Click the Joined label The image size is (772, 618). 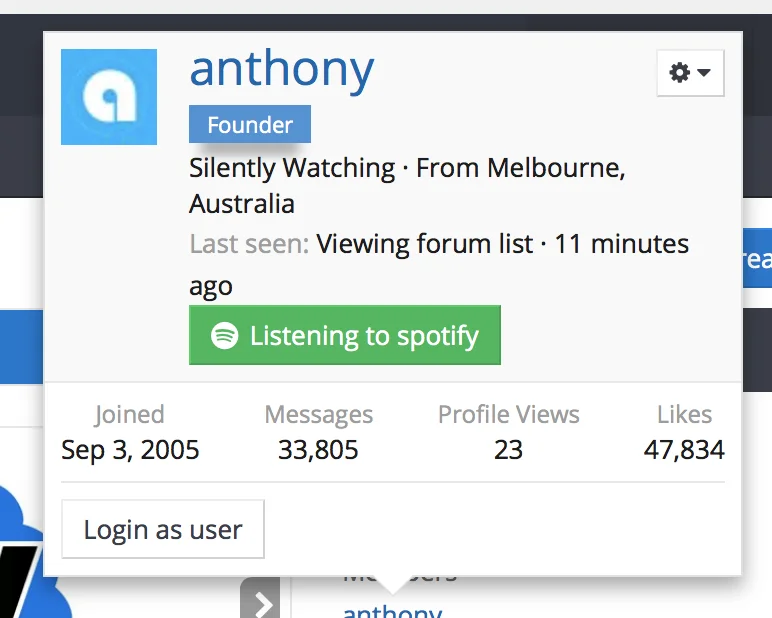[129, 415]
